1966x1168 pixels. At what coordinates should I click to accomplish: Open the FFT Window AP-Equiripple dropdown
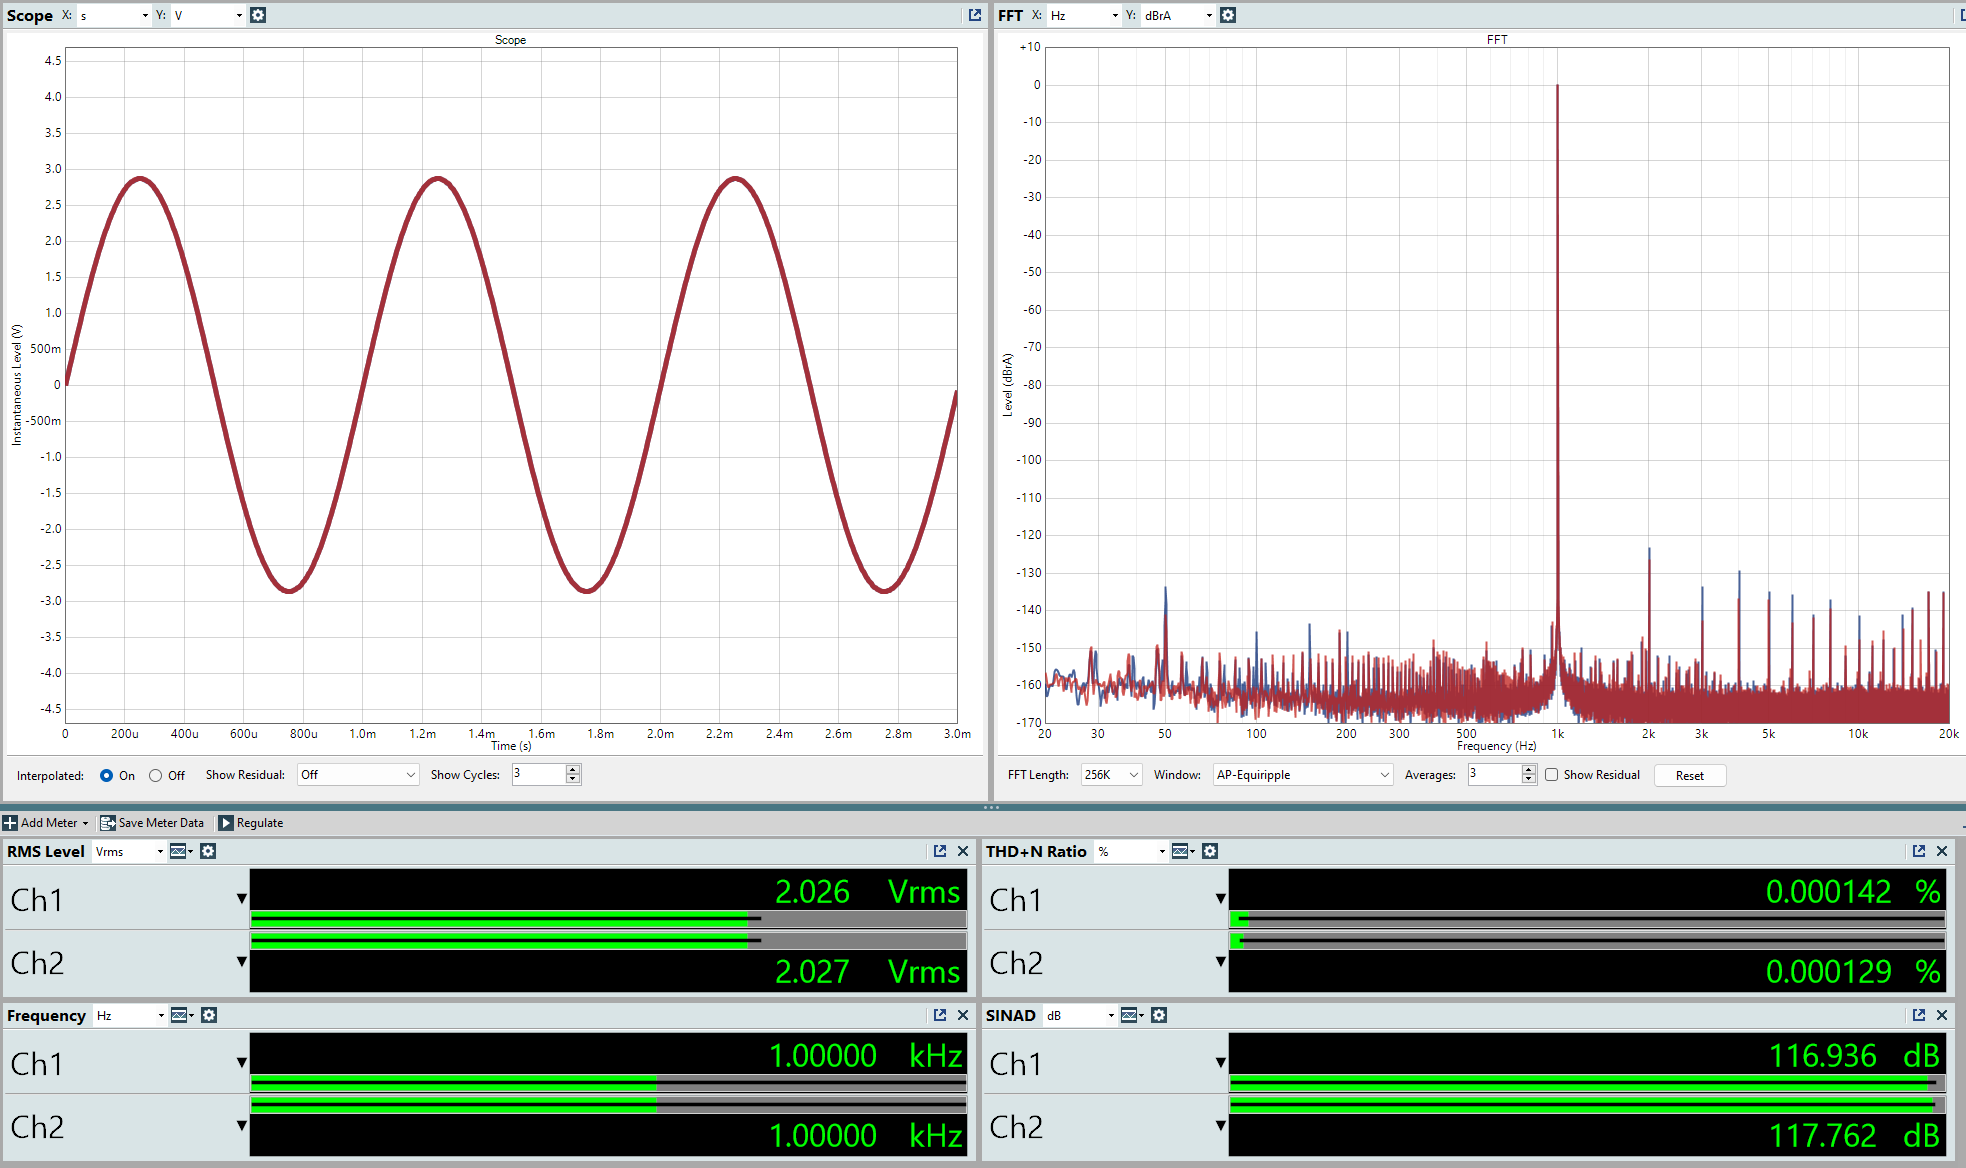coord(1302,775)
